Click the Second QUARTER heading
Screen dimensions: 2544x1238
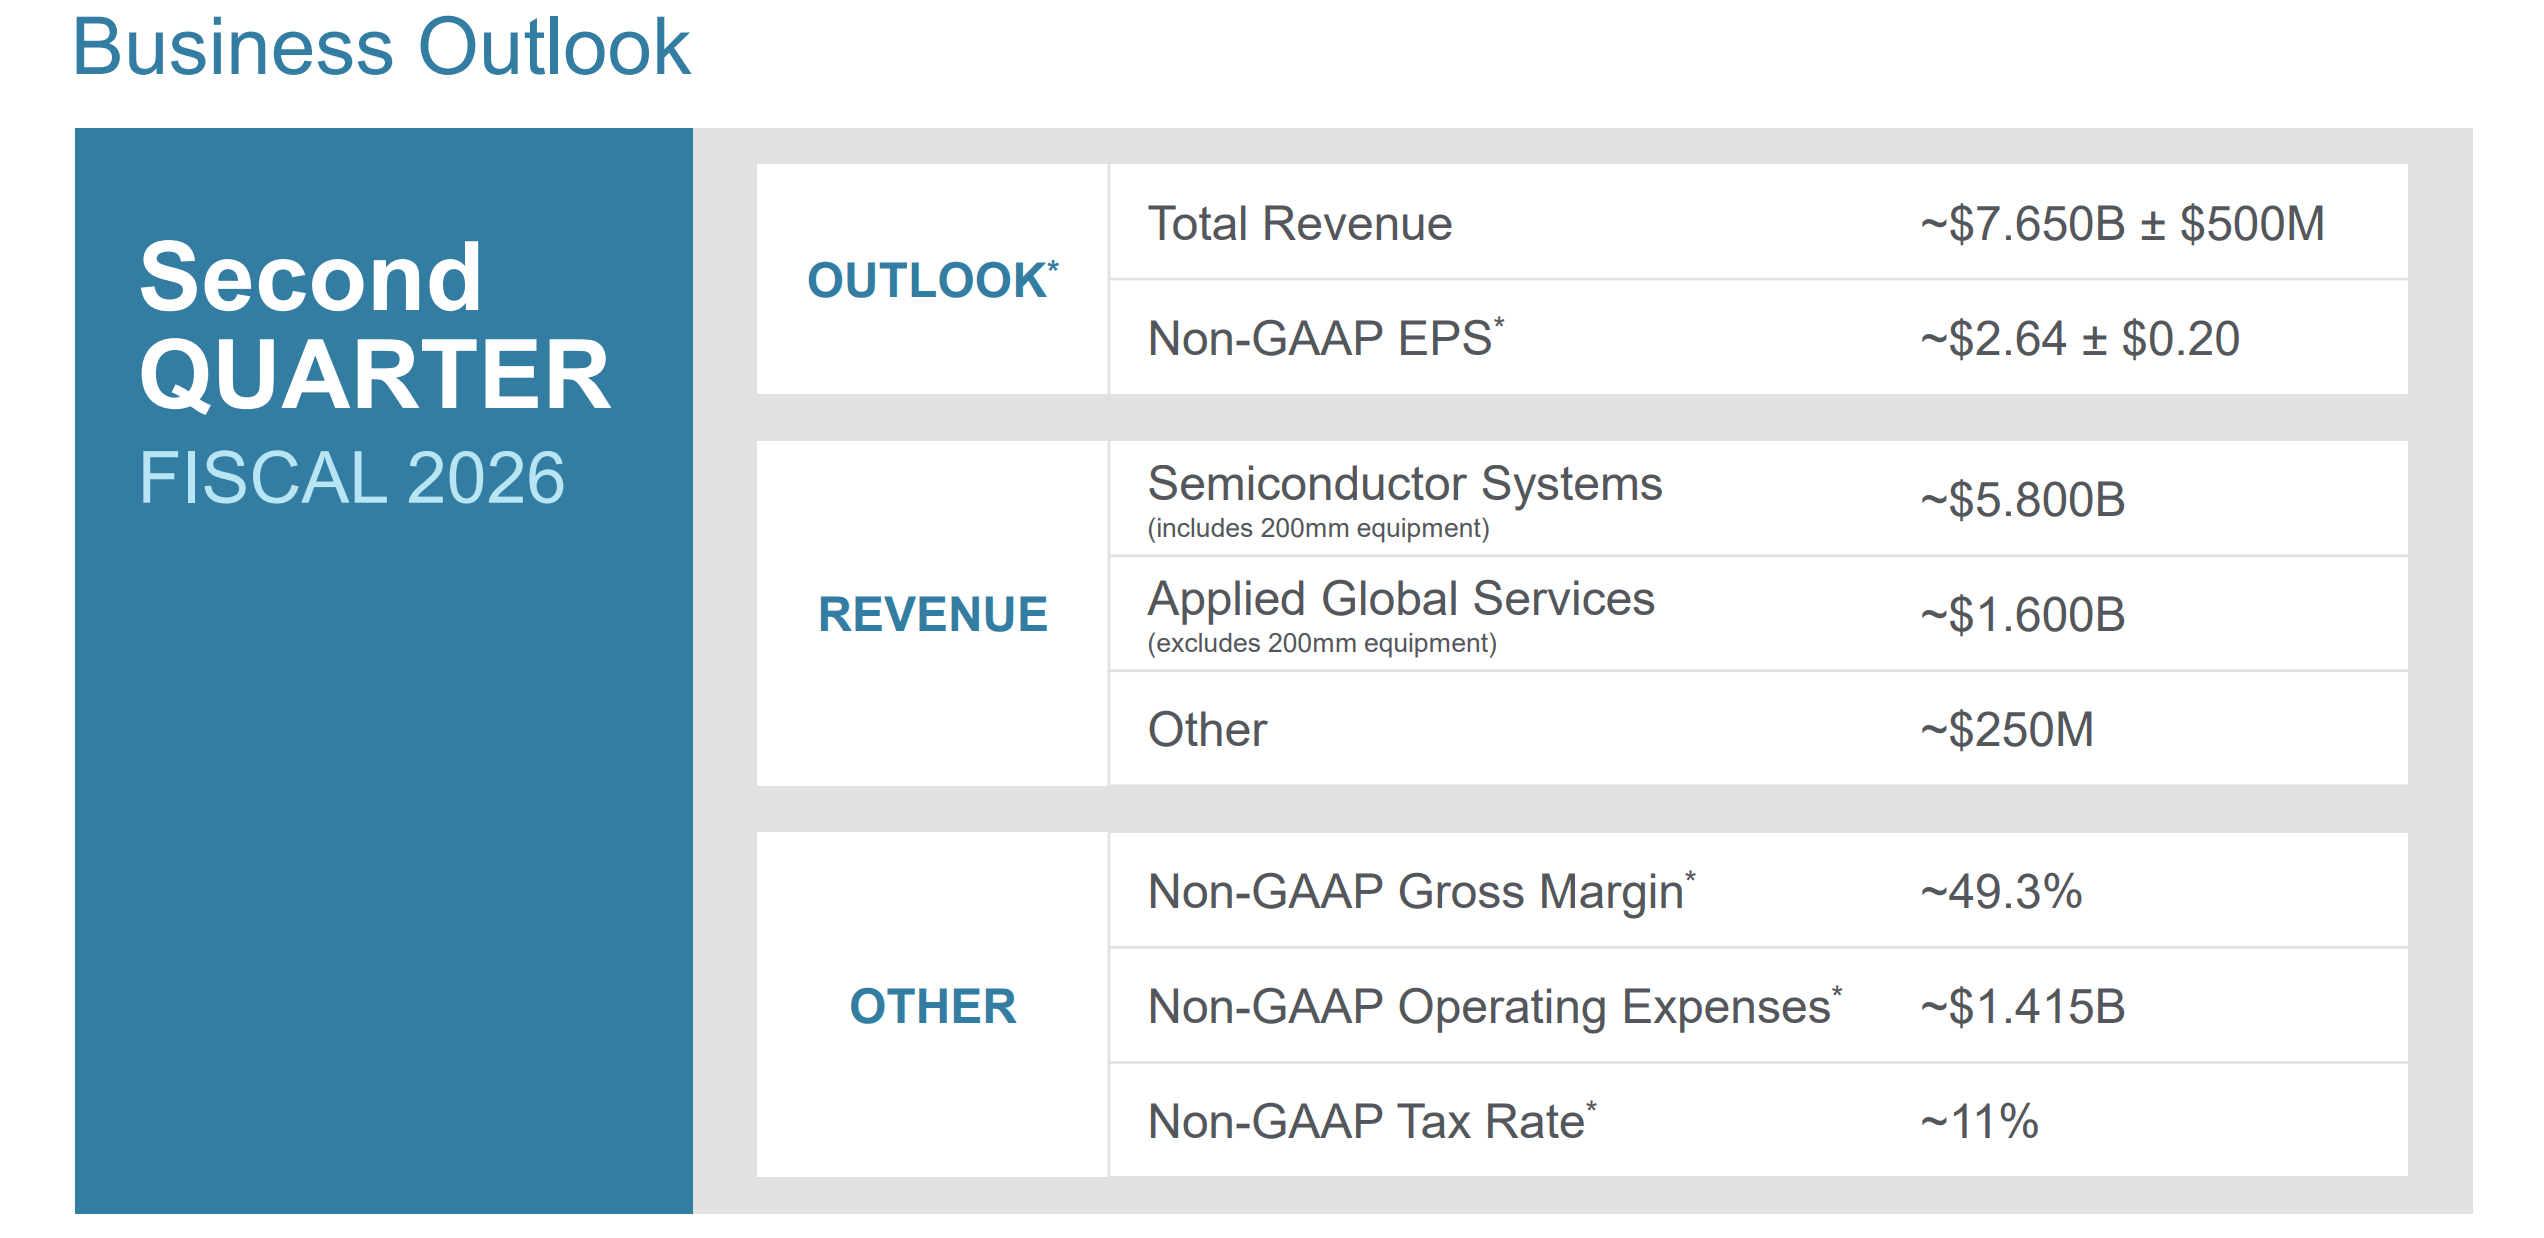[373, 325]
